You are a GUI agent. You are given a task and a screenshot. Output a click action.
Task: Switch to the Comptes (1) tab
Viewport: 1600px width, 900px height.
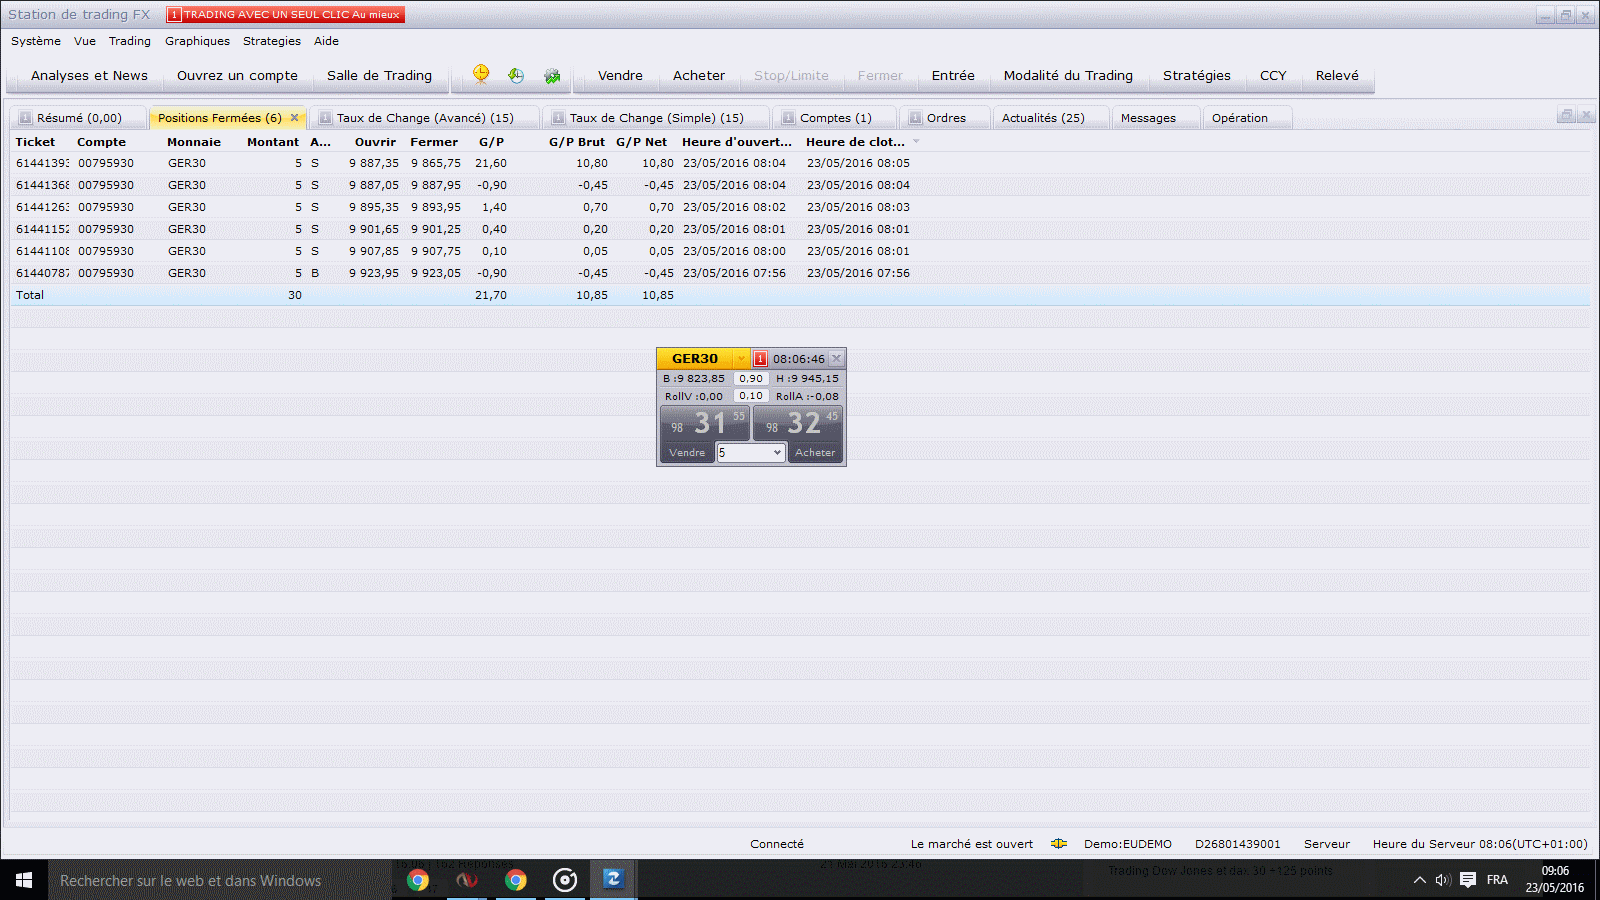tap(836, 118)
